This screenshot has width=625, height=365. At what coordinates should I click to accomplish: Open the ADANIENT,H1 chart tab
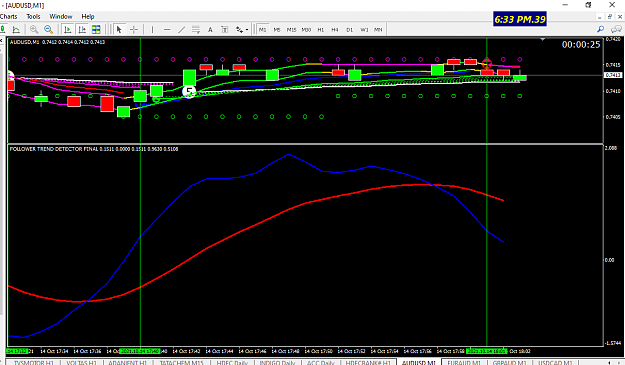point(128,363)
